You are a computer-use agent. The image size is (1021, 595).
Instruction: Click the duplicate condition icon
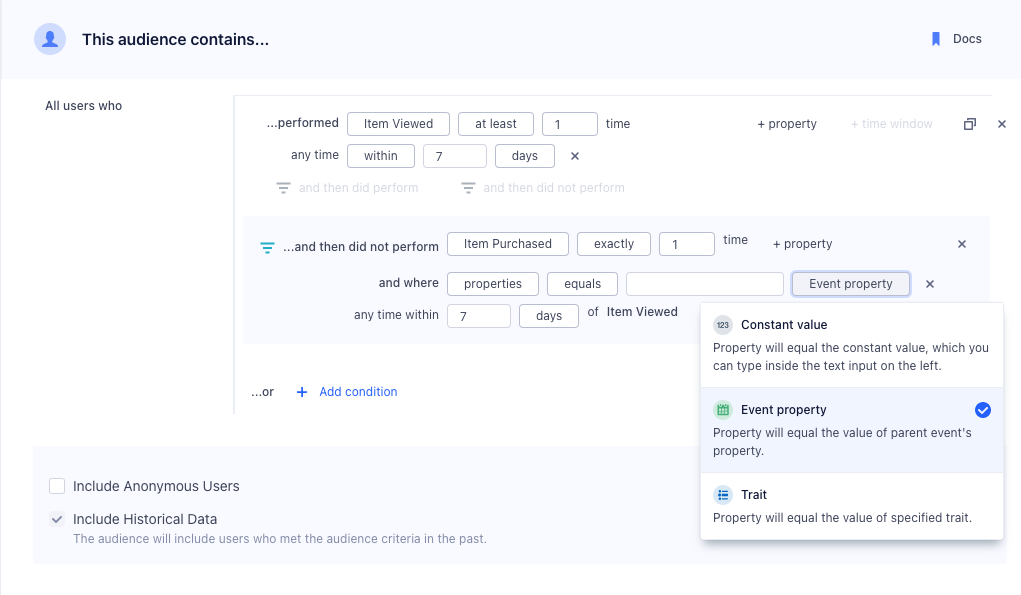pyautogui.click(x=969, y=123)
